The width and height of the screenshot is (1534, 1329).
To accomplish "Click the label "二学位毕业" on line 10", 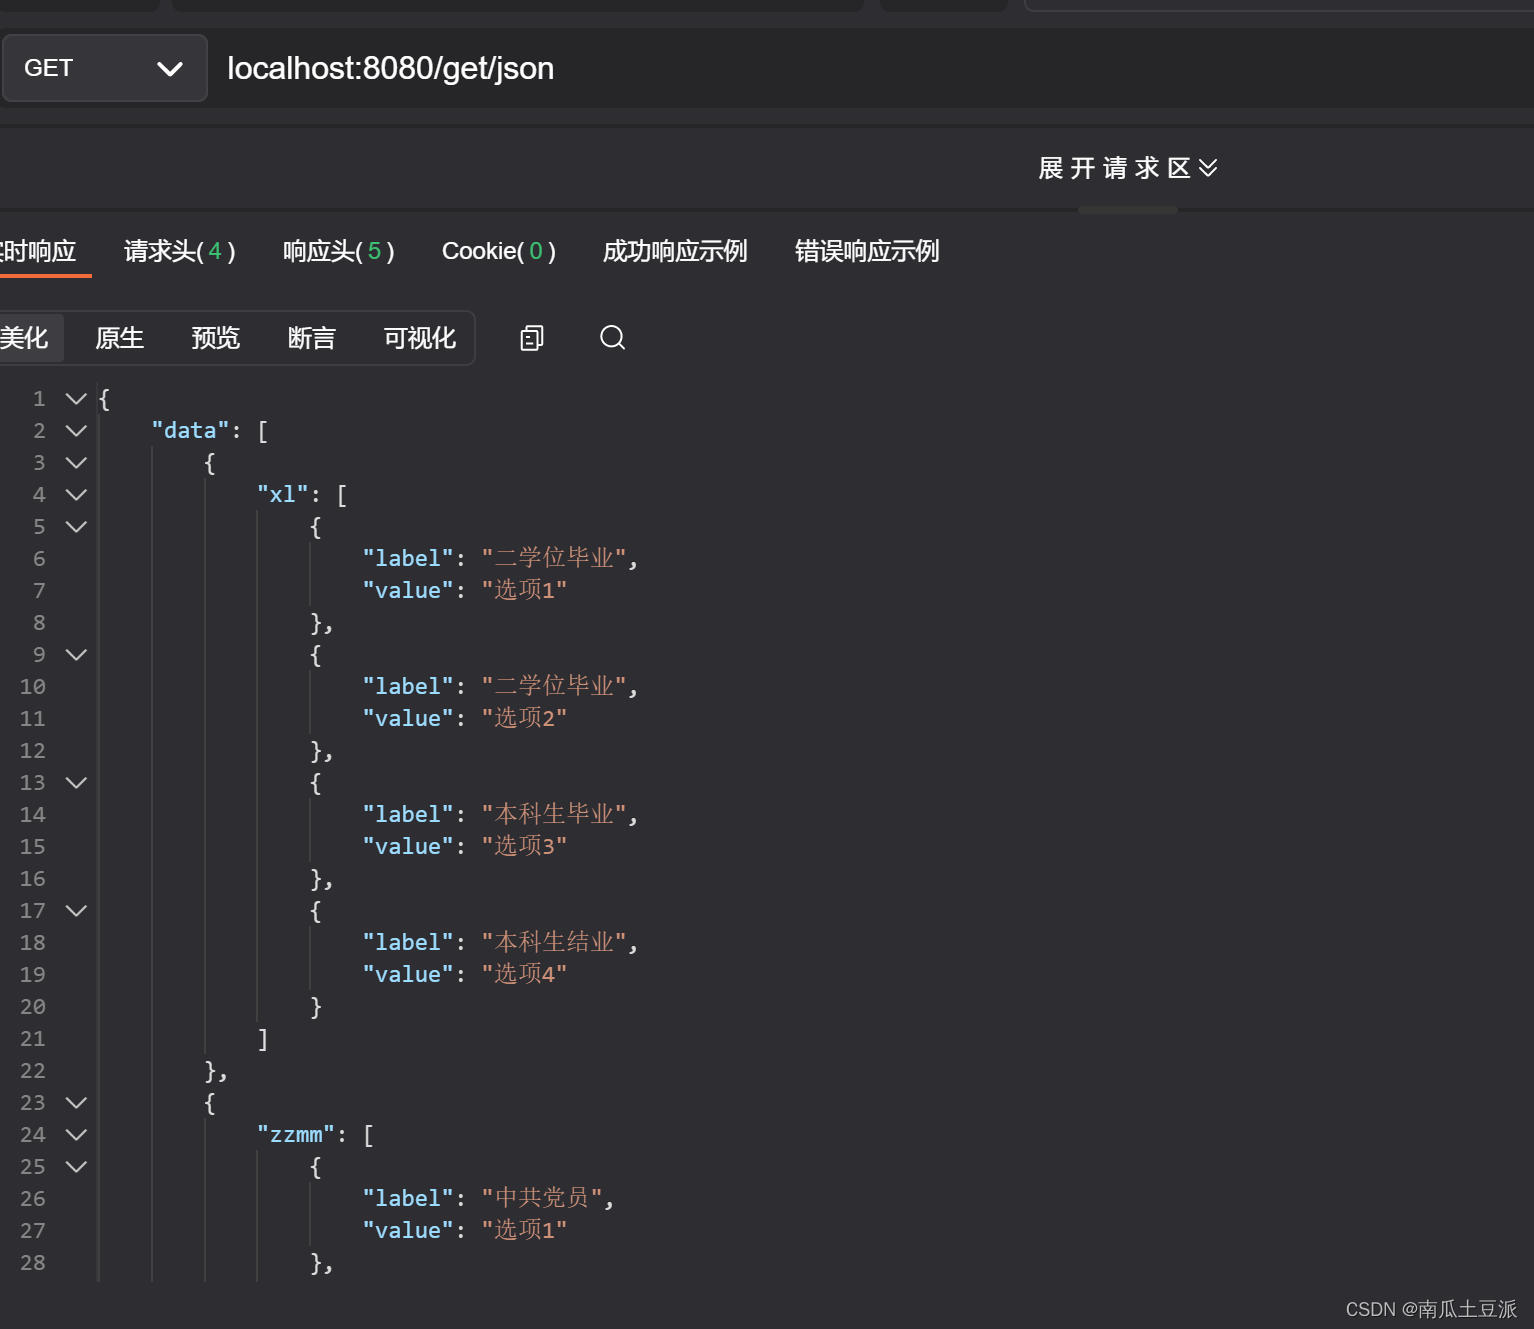I will pyautogui.click(x=554, y=686).
